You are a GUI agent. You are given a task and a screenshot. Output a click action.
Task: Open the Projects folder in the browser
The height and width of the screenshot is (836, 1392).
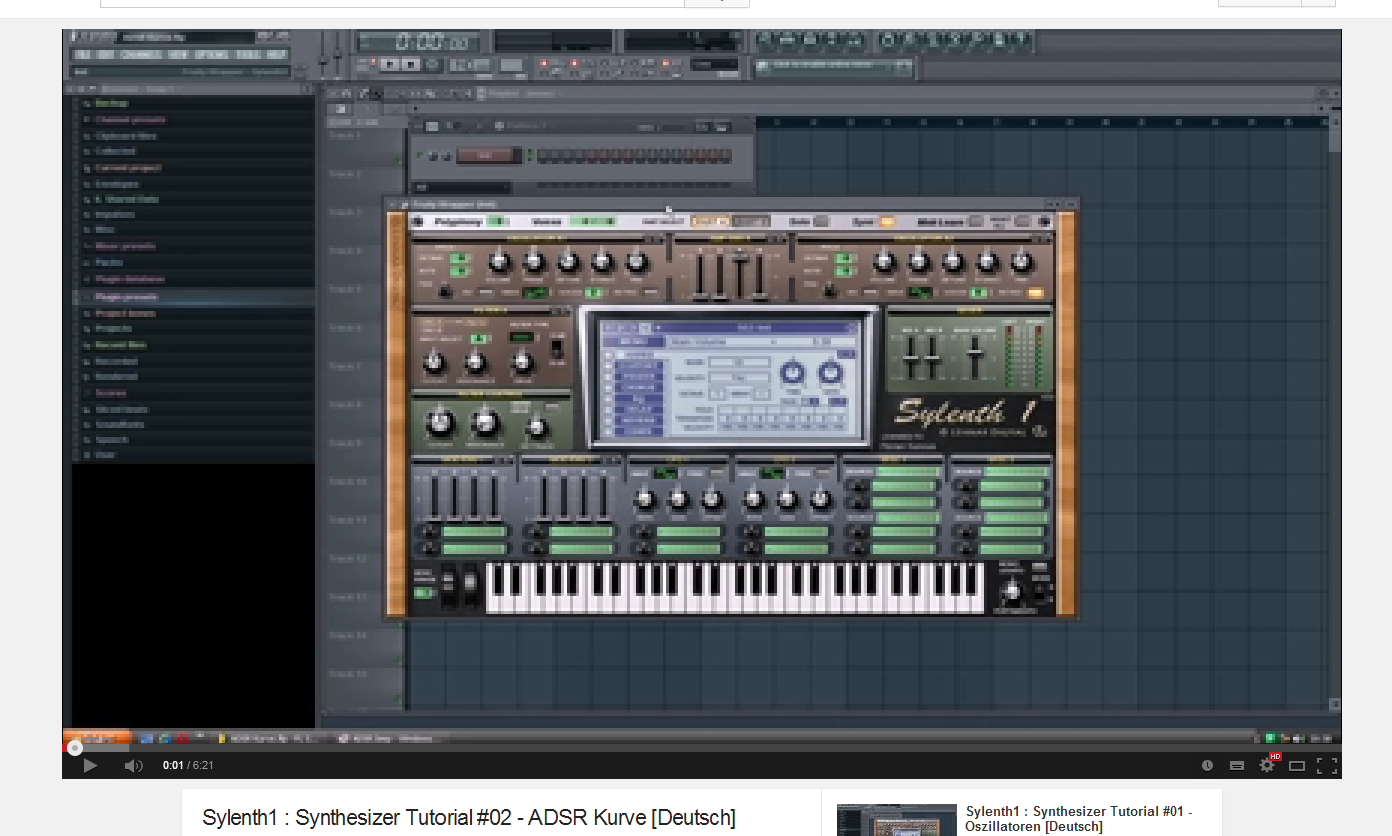click(113, 329)
